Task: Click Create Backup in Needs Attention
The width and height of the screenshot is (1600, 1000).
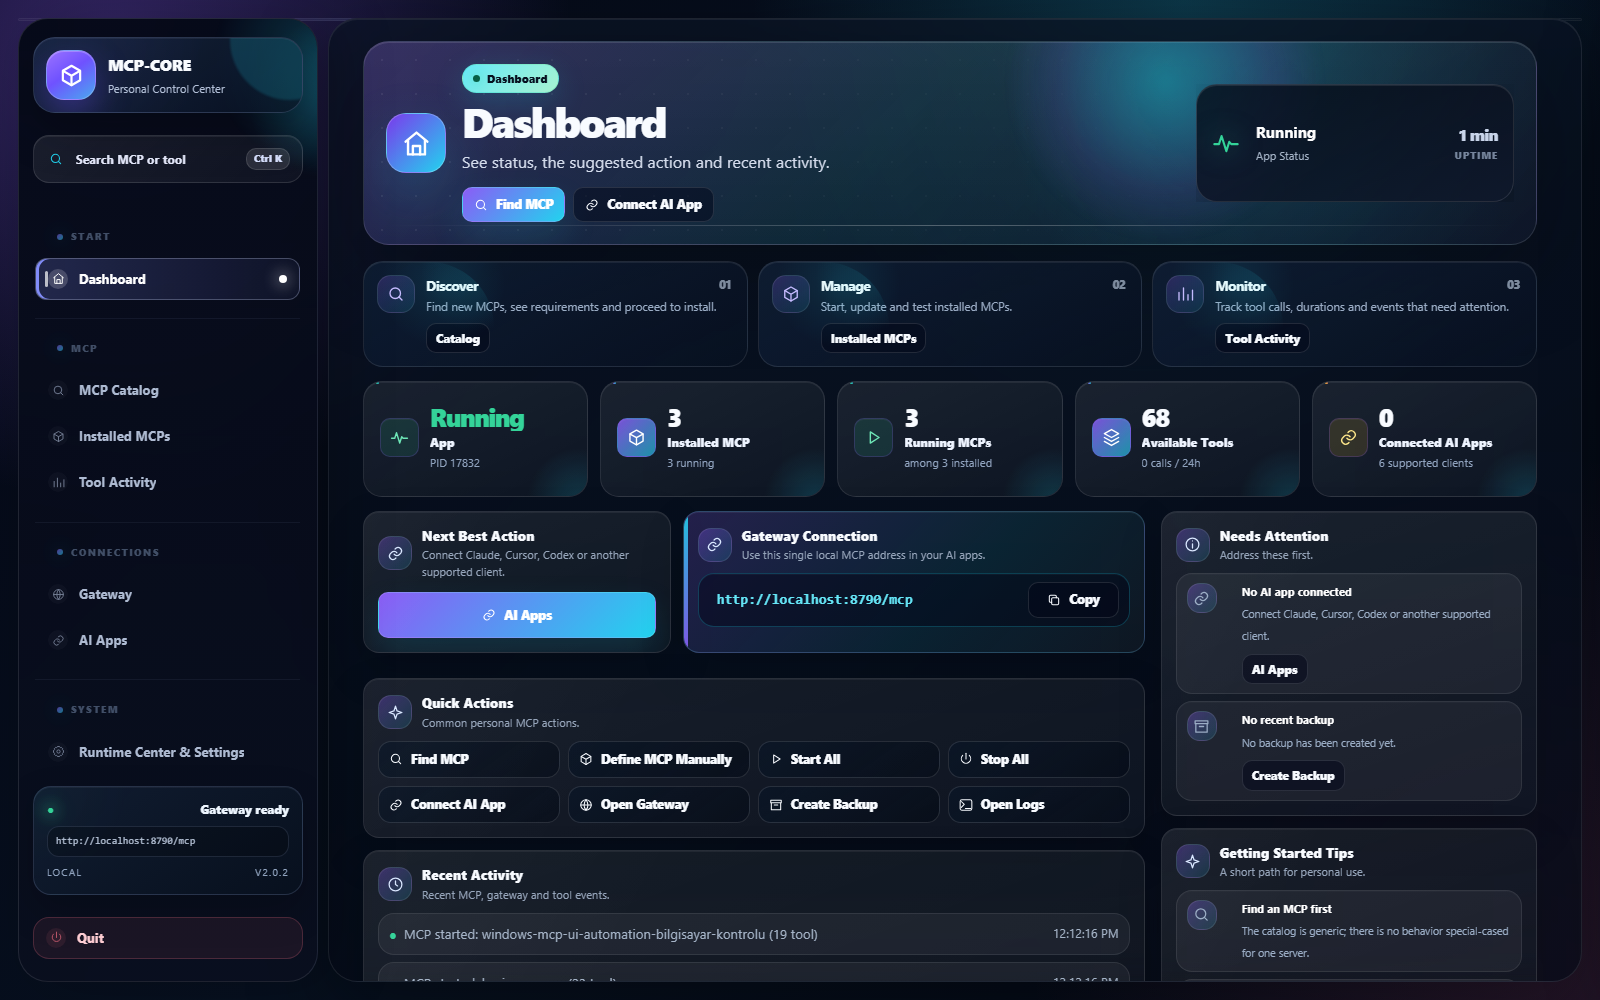Action: coord(1293,776)
